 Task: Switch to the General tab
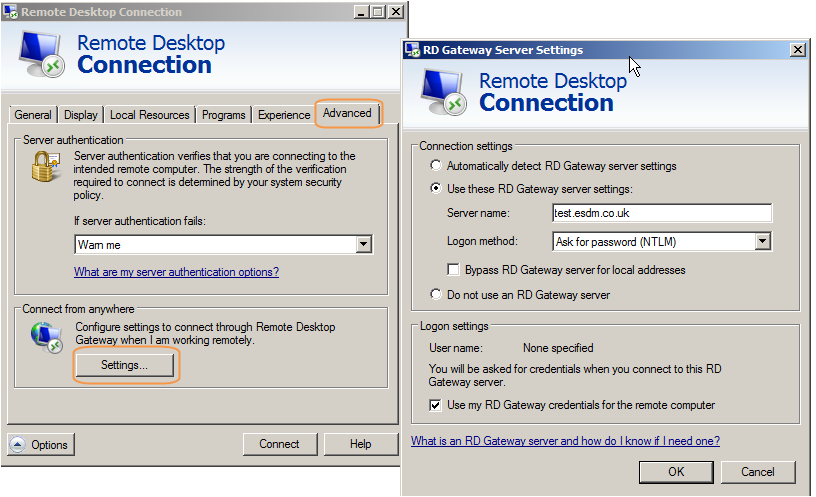point(33,114)
